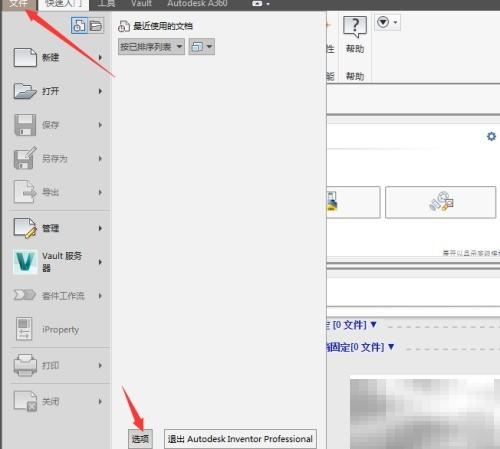Image resolution: width=500 pixels, height=449 pixels.
Task: Click the 帮助 question mark icon
Action: (x=355, y=27)
